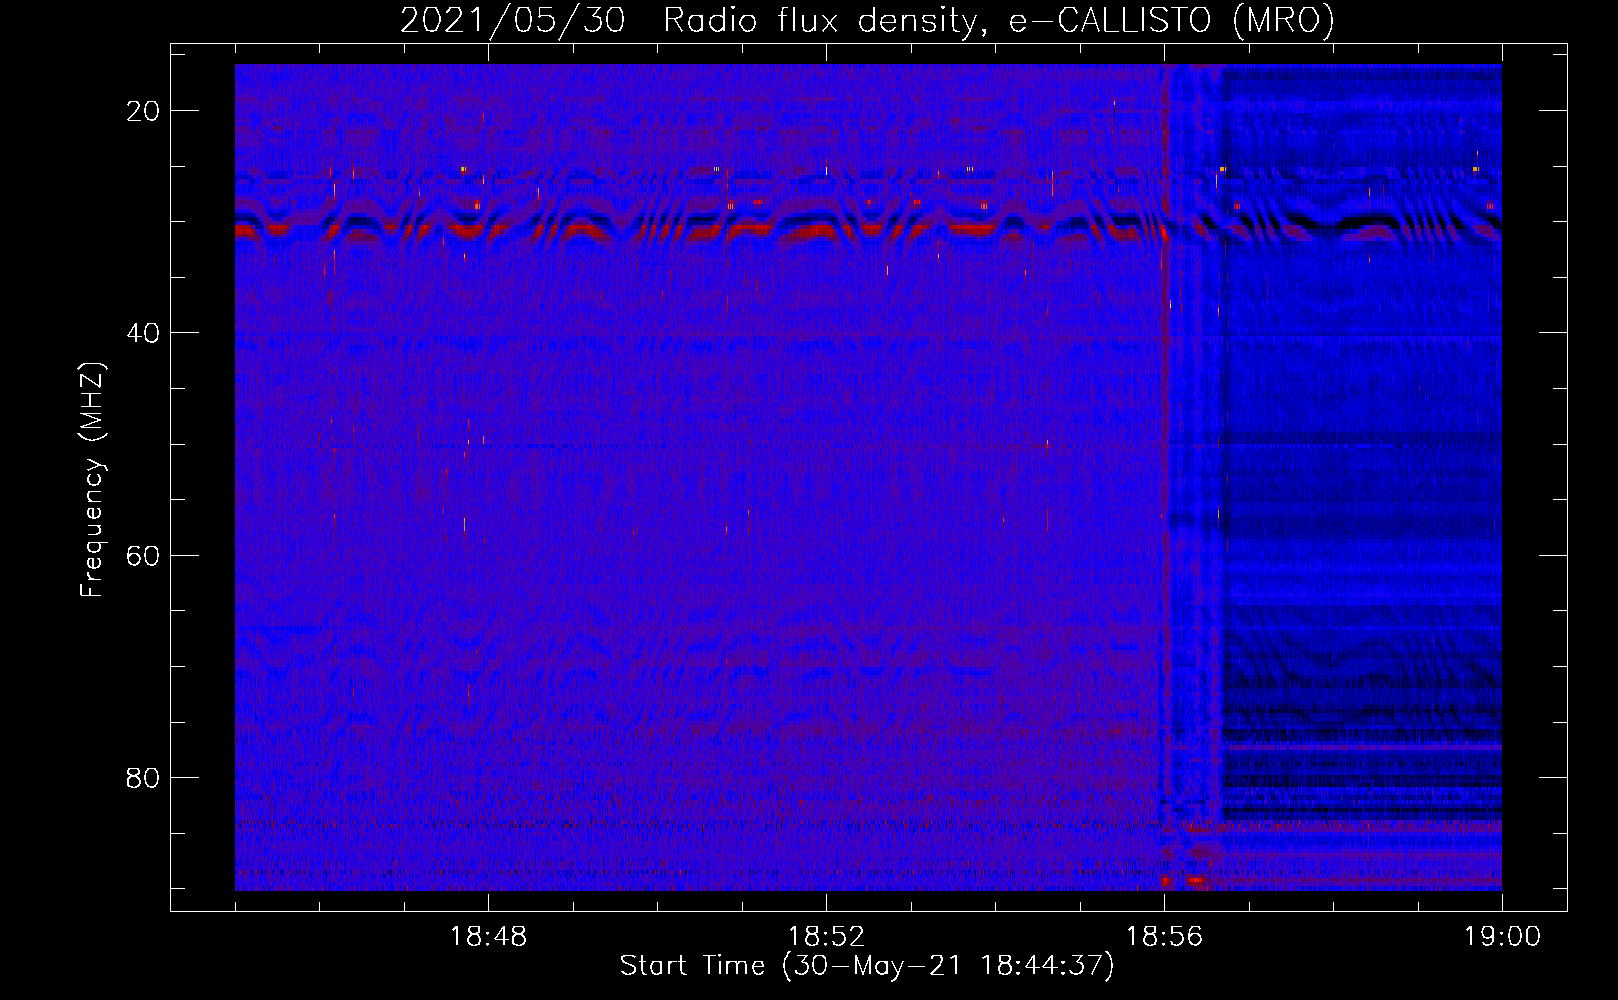Click the 19:00 time tick label
Screen dimensions: 1618x1000
pos(1502,937)
